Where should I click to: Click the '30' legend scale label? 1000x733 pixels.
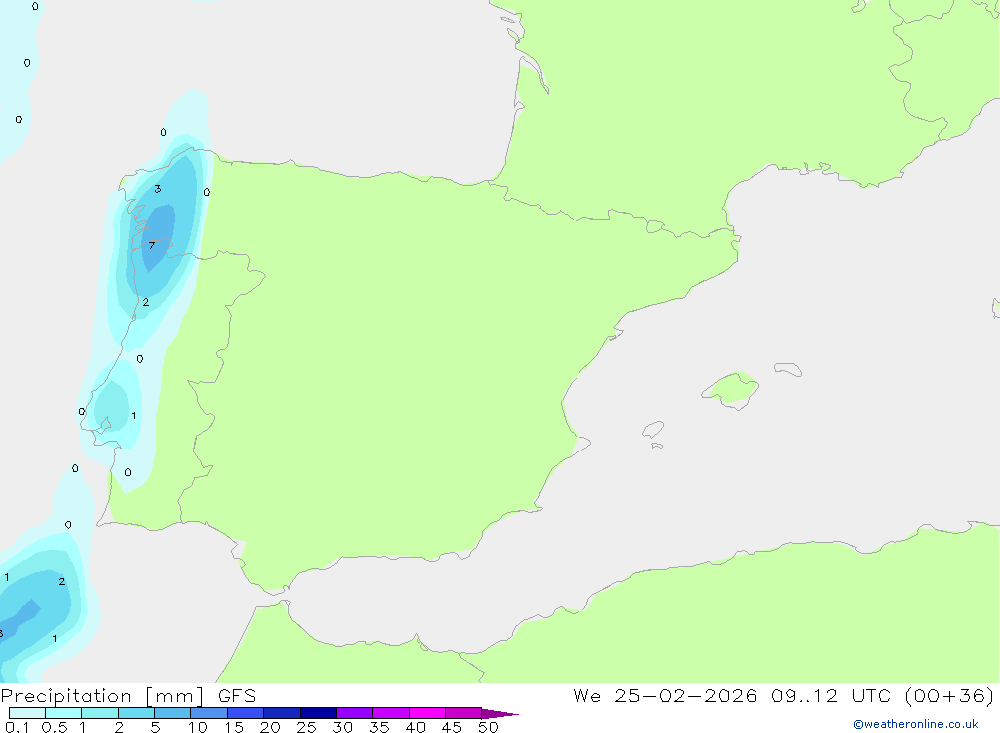(x=342, y=727)
